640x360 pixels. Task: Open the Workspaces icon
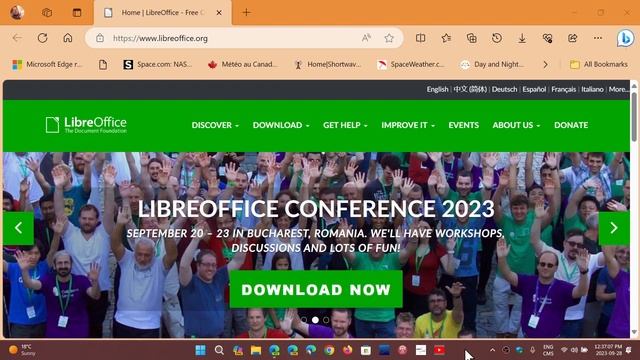(47, 12)
